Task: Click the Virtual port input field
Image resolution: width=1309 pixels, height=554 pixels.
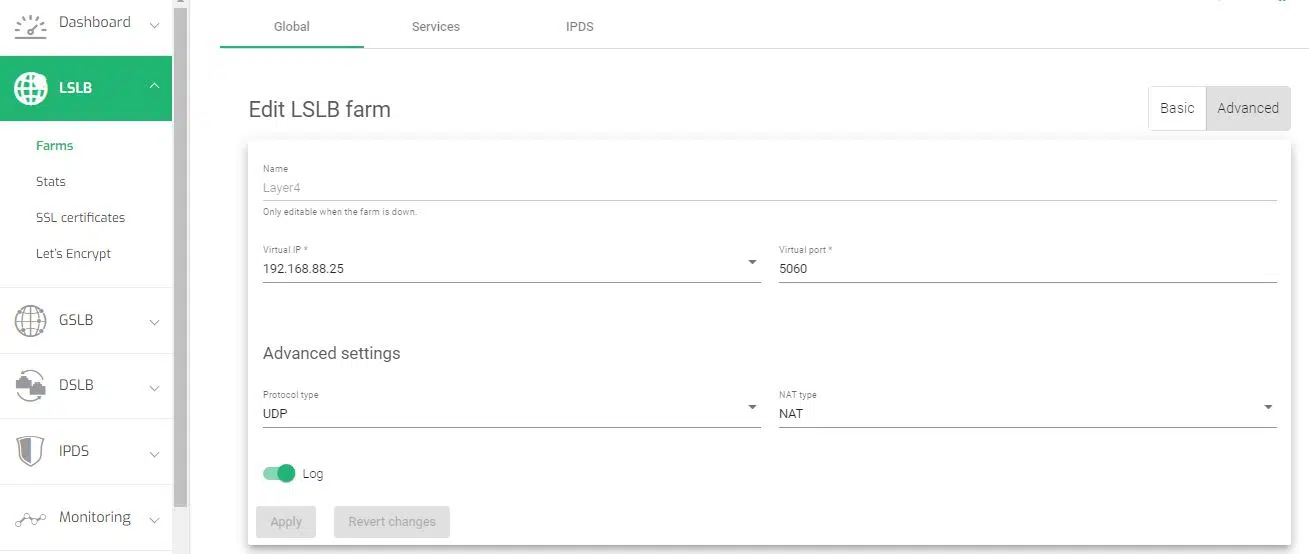Action: [1026, 269]
